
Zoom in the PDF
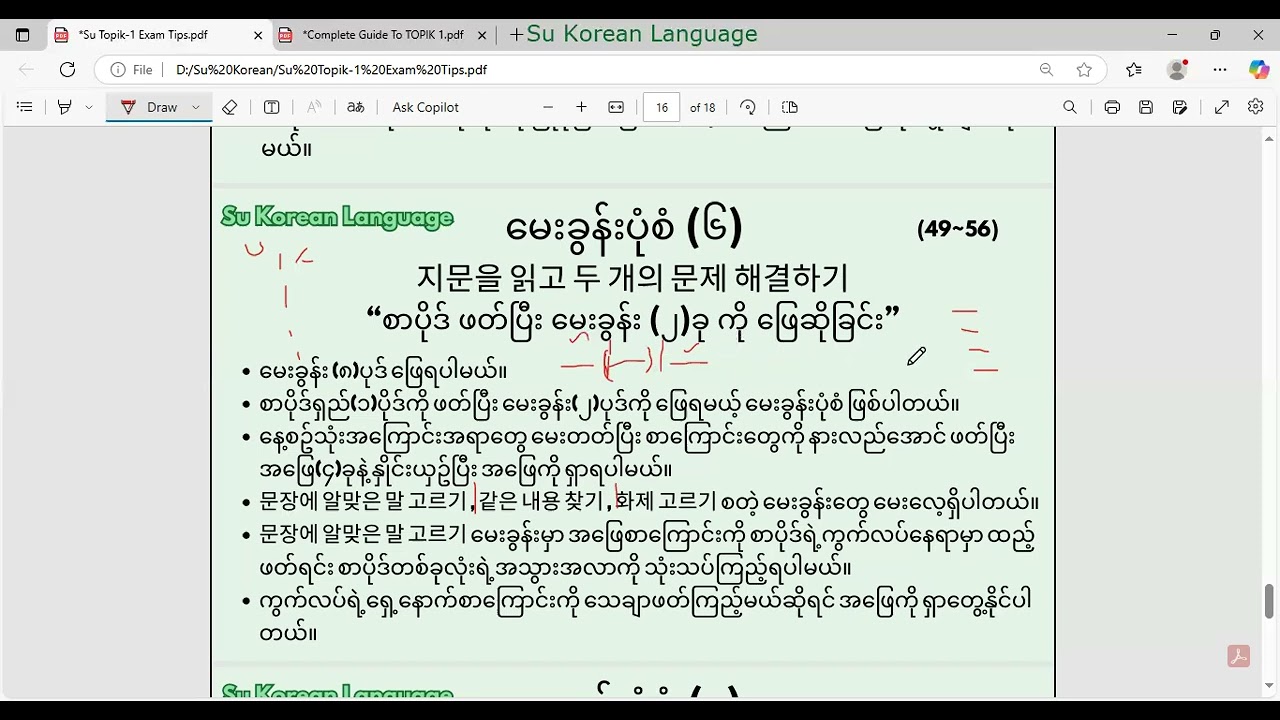(581, 107)
